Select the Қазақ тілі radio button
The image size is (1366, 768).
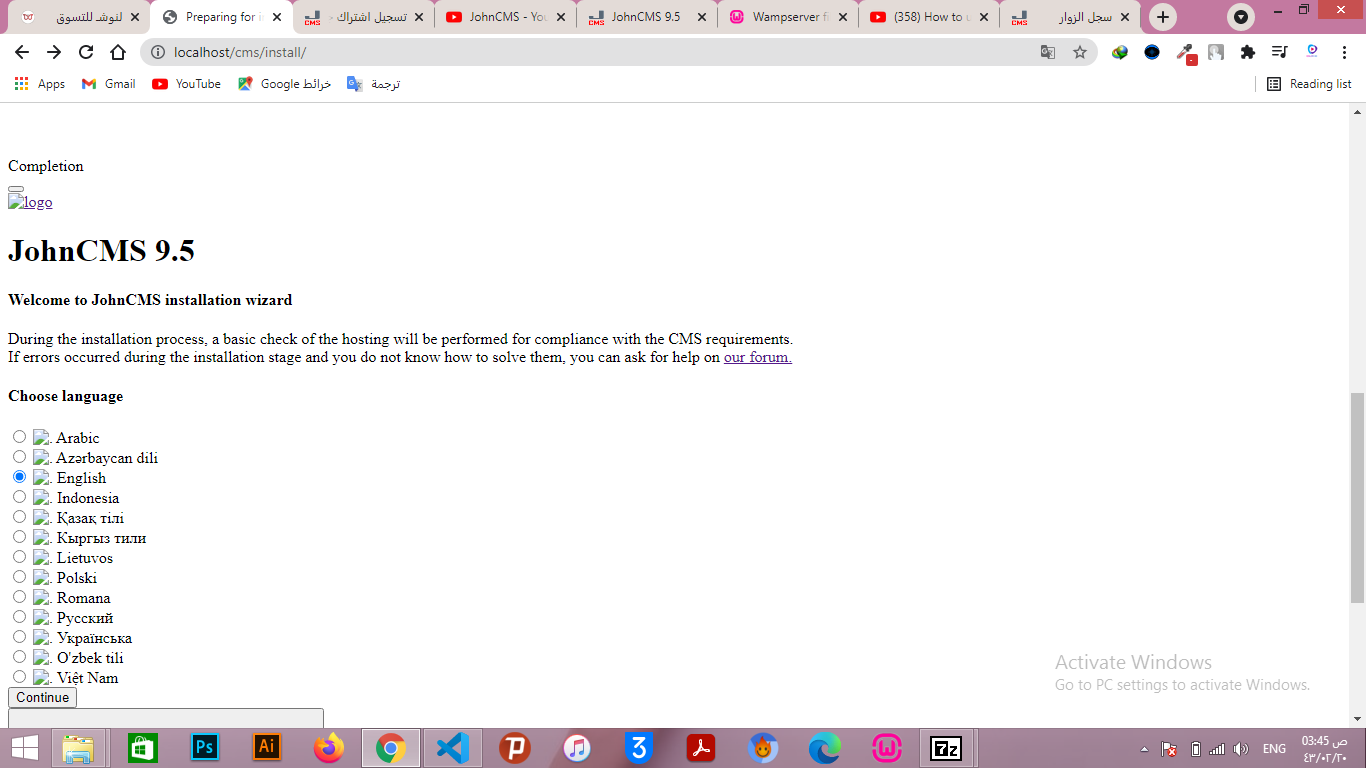pyautogui.click(x=19, y=517)
